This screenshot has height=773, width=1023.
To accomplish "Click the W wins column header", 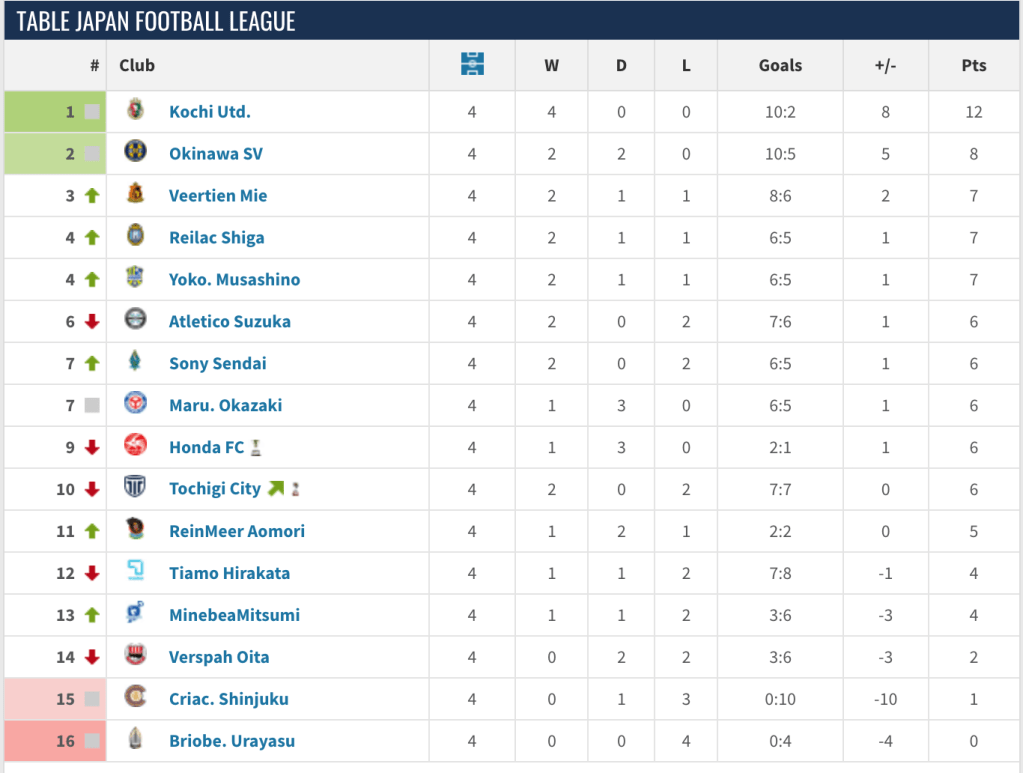I will (x=552, y=66).
